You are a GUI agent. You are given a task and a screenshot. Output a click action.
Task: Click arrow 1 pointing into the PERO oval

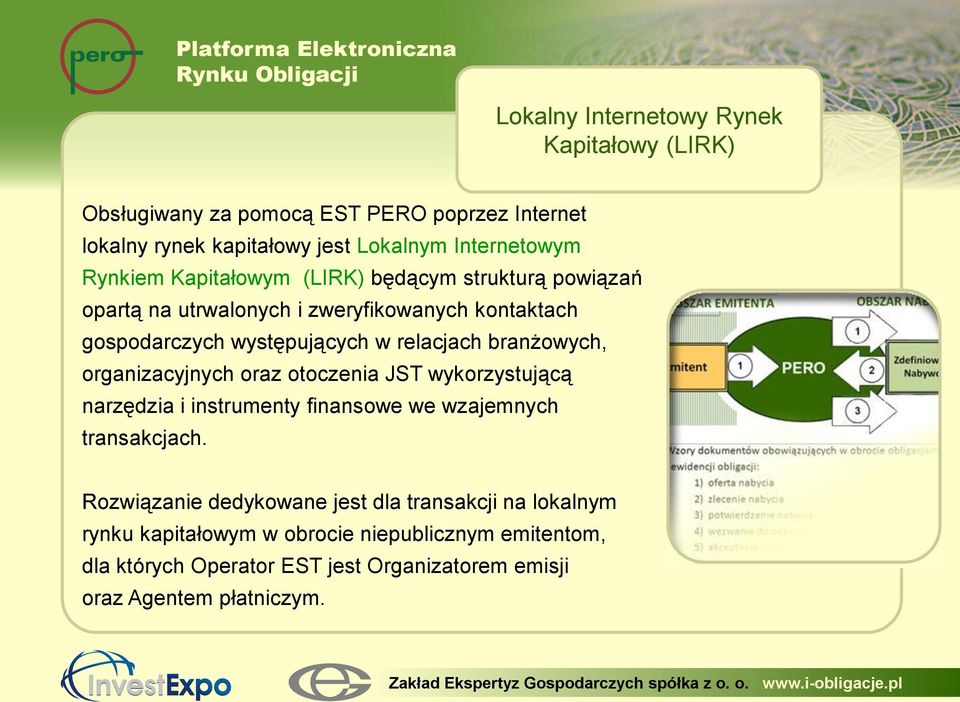pos(752,367)
